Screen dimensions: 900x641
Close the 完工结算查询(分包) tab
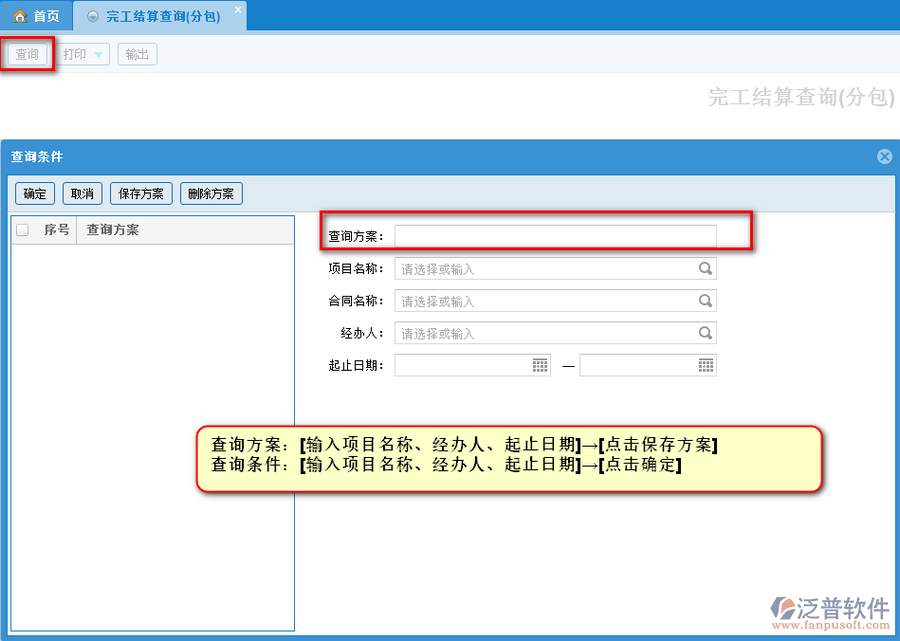pyautogui.click(x=237, y=10)
